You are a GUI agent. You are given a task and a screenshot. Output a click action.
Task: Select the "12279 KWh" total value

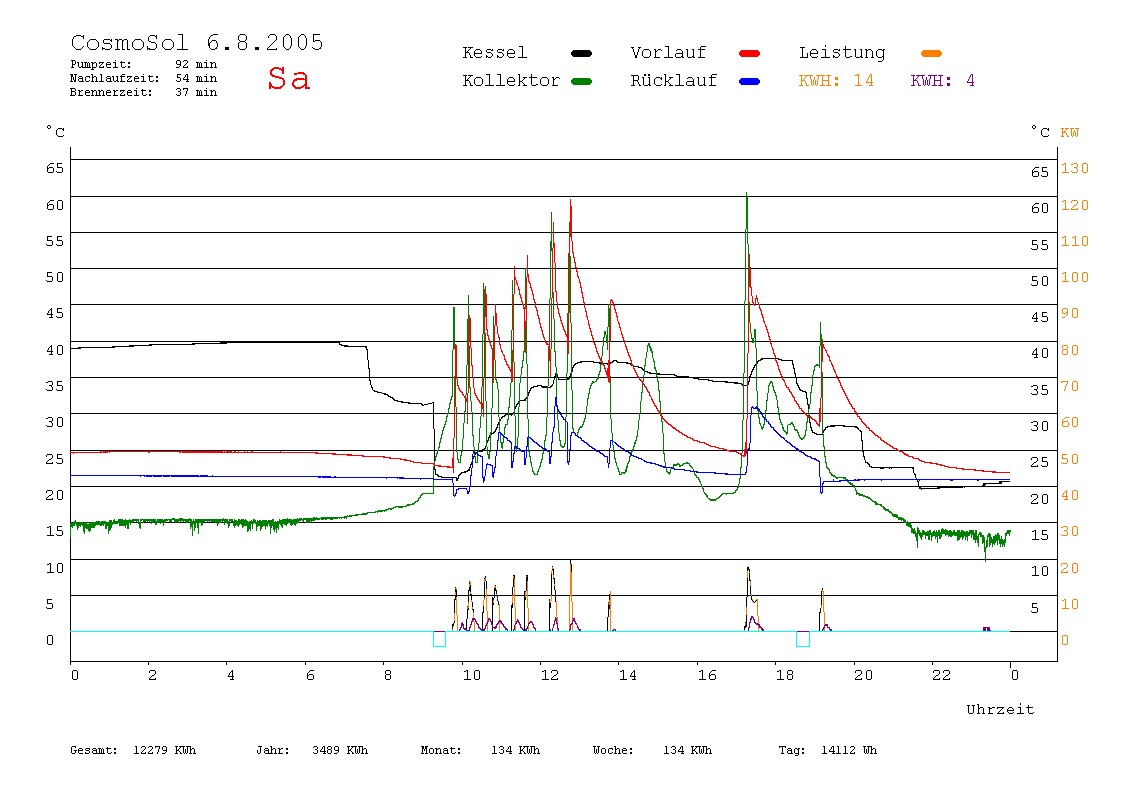[165, 750]
